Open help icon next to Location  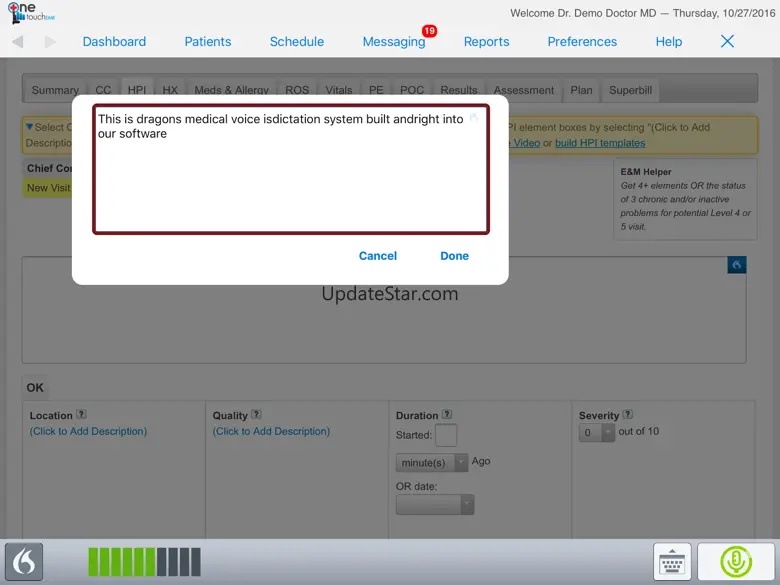[x=82, y=414]
